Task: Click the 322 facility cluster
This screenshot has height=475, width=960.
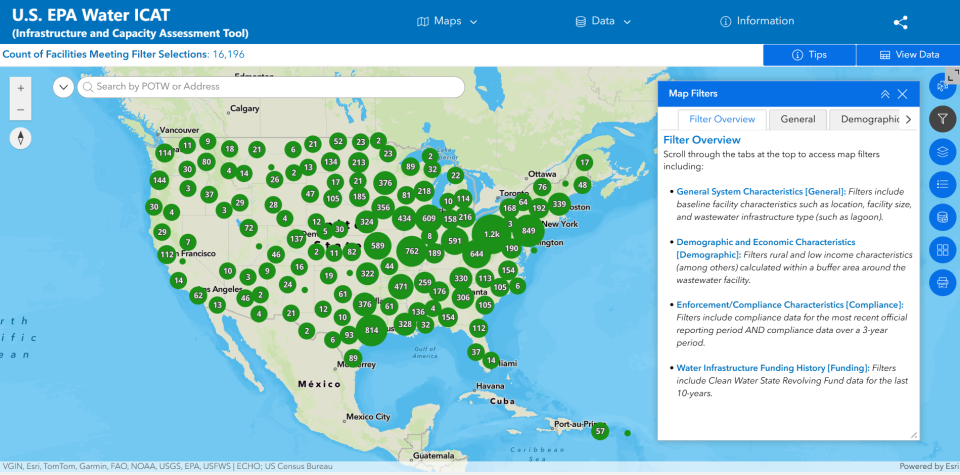Action: tap(367, 274)
